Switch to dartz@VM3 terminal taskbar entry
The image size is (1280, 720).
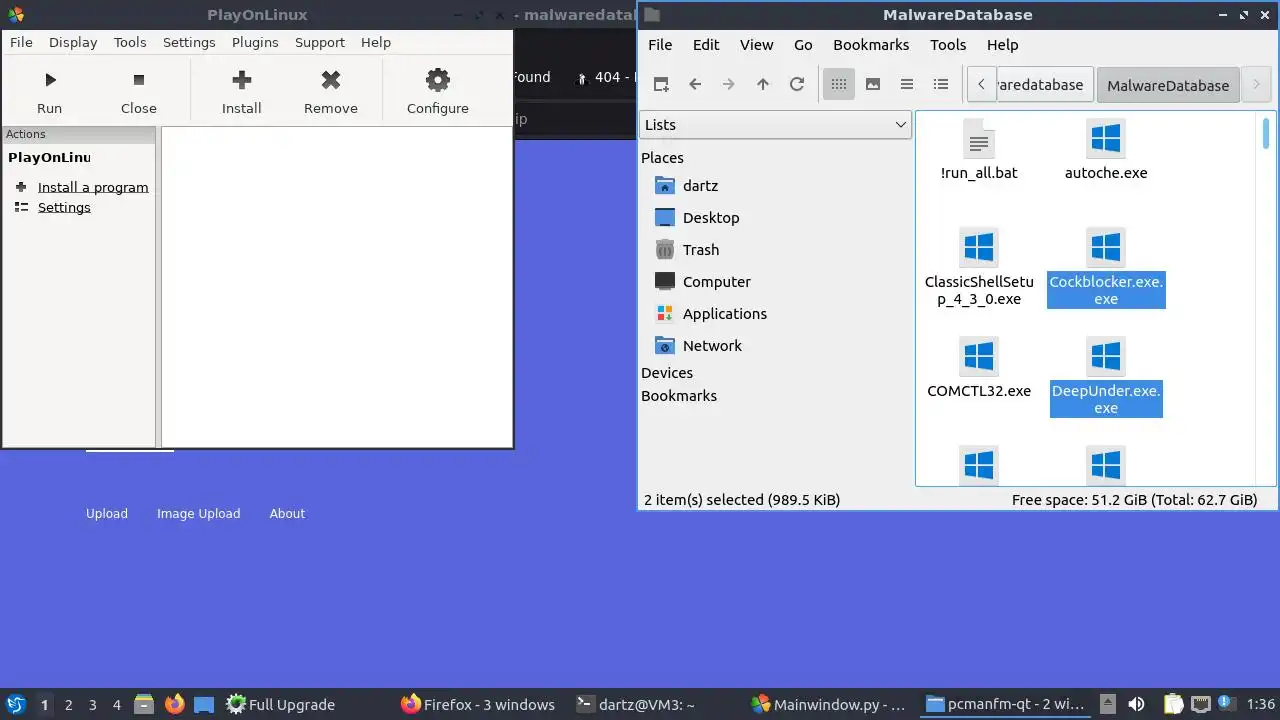(x=636, y=704)
